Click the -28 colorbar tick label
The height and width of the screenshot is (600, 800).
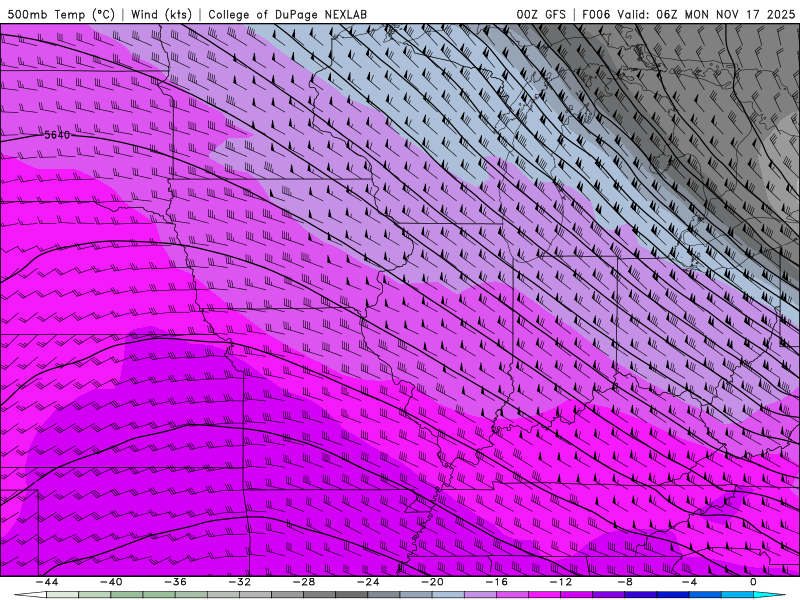[304, 582]
